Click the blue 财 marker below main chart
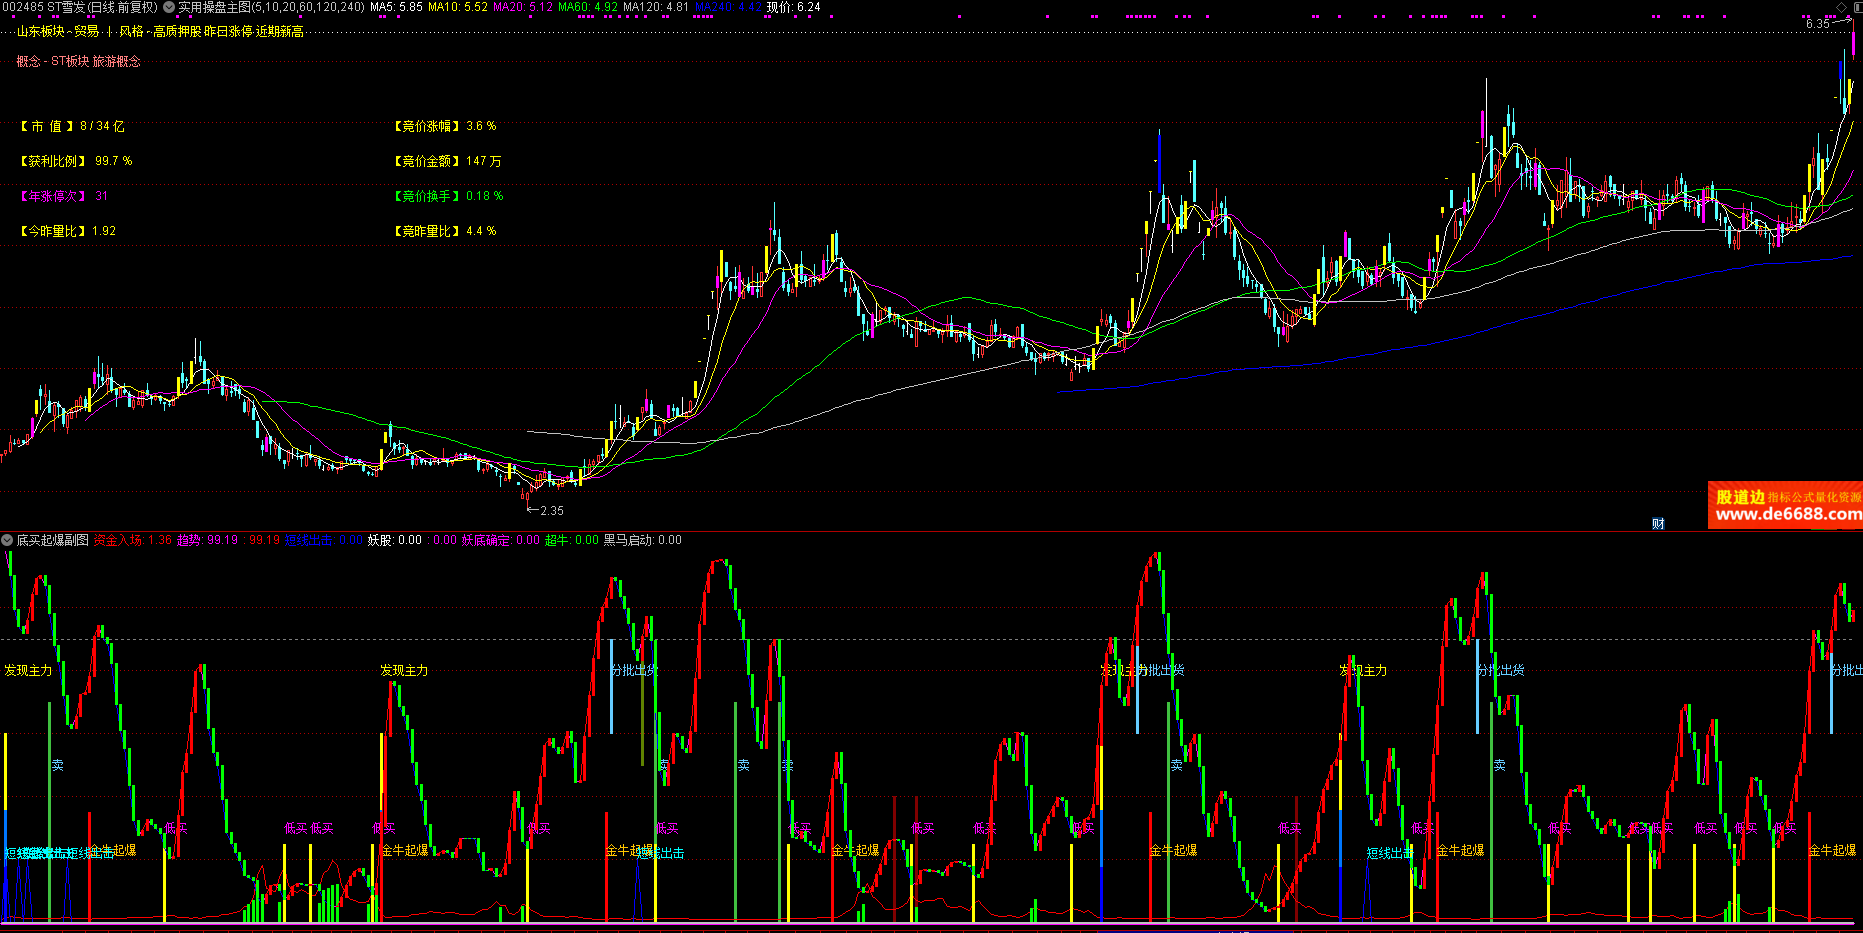The height and width of the screenshot is (933, 1863). pos(1658,523)
